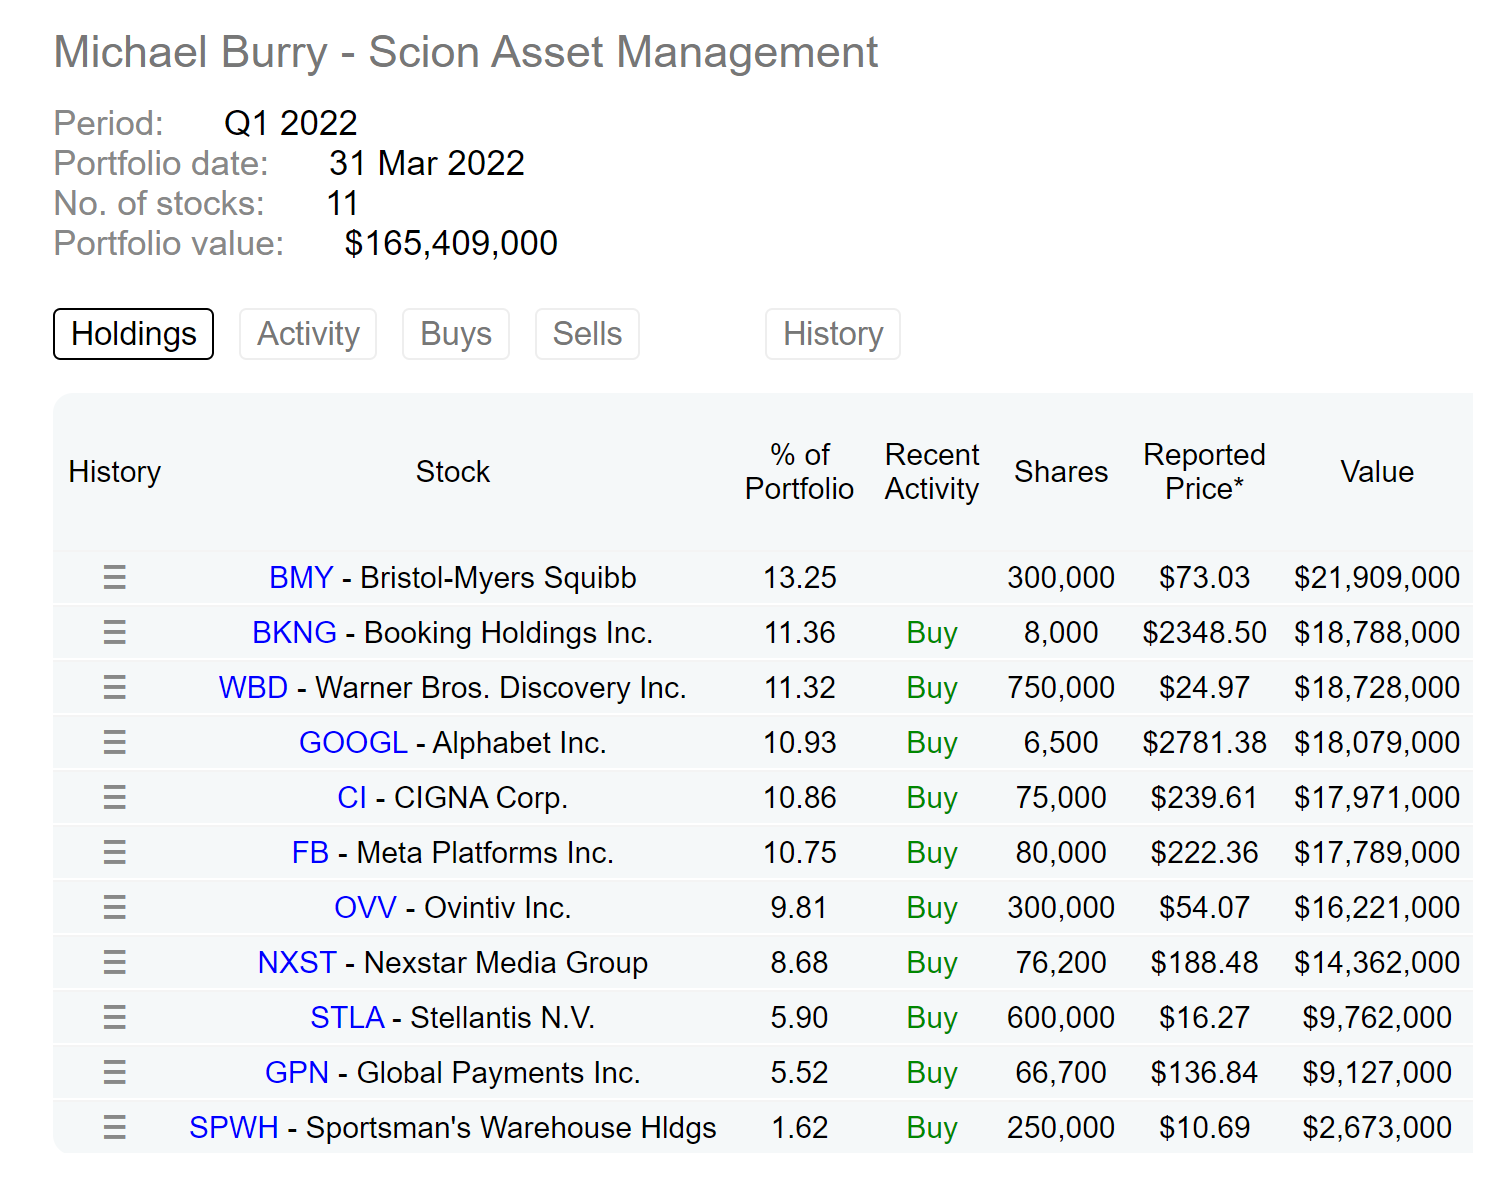
Task: Open history icon for Sportsman's Warehouse row
Action: click(x=114, y=1127)
